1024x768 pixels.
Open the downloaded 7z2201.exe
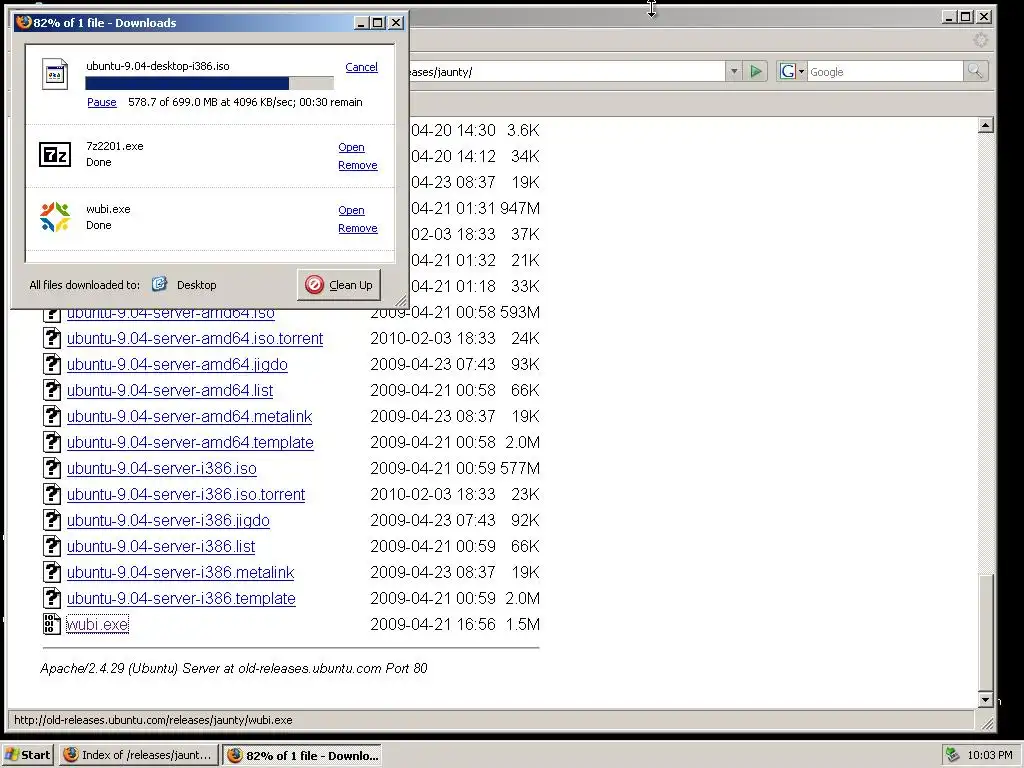[x=351, y=147]
